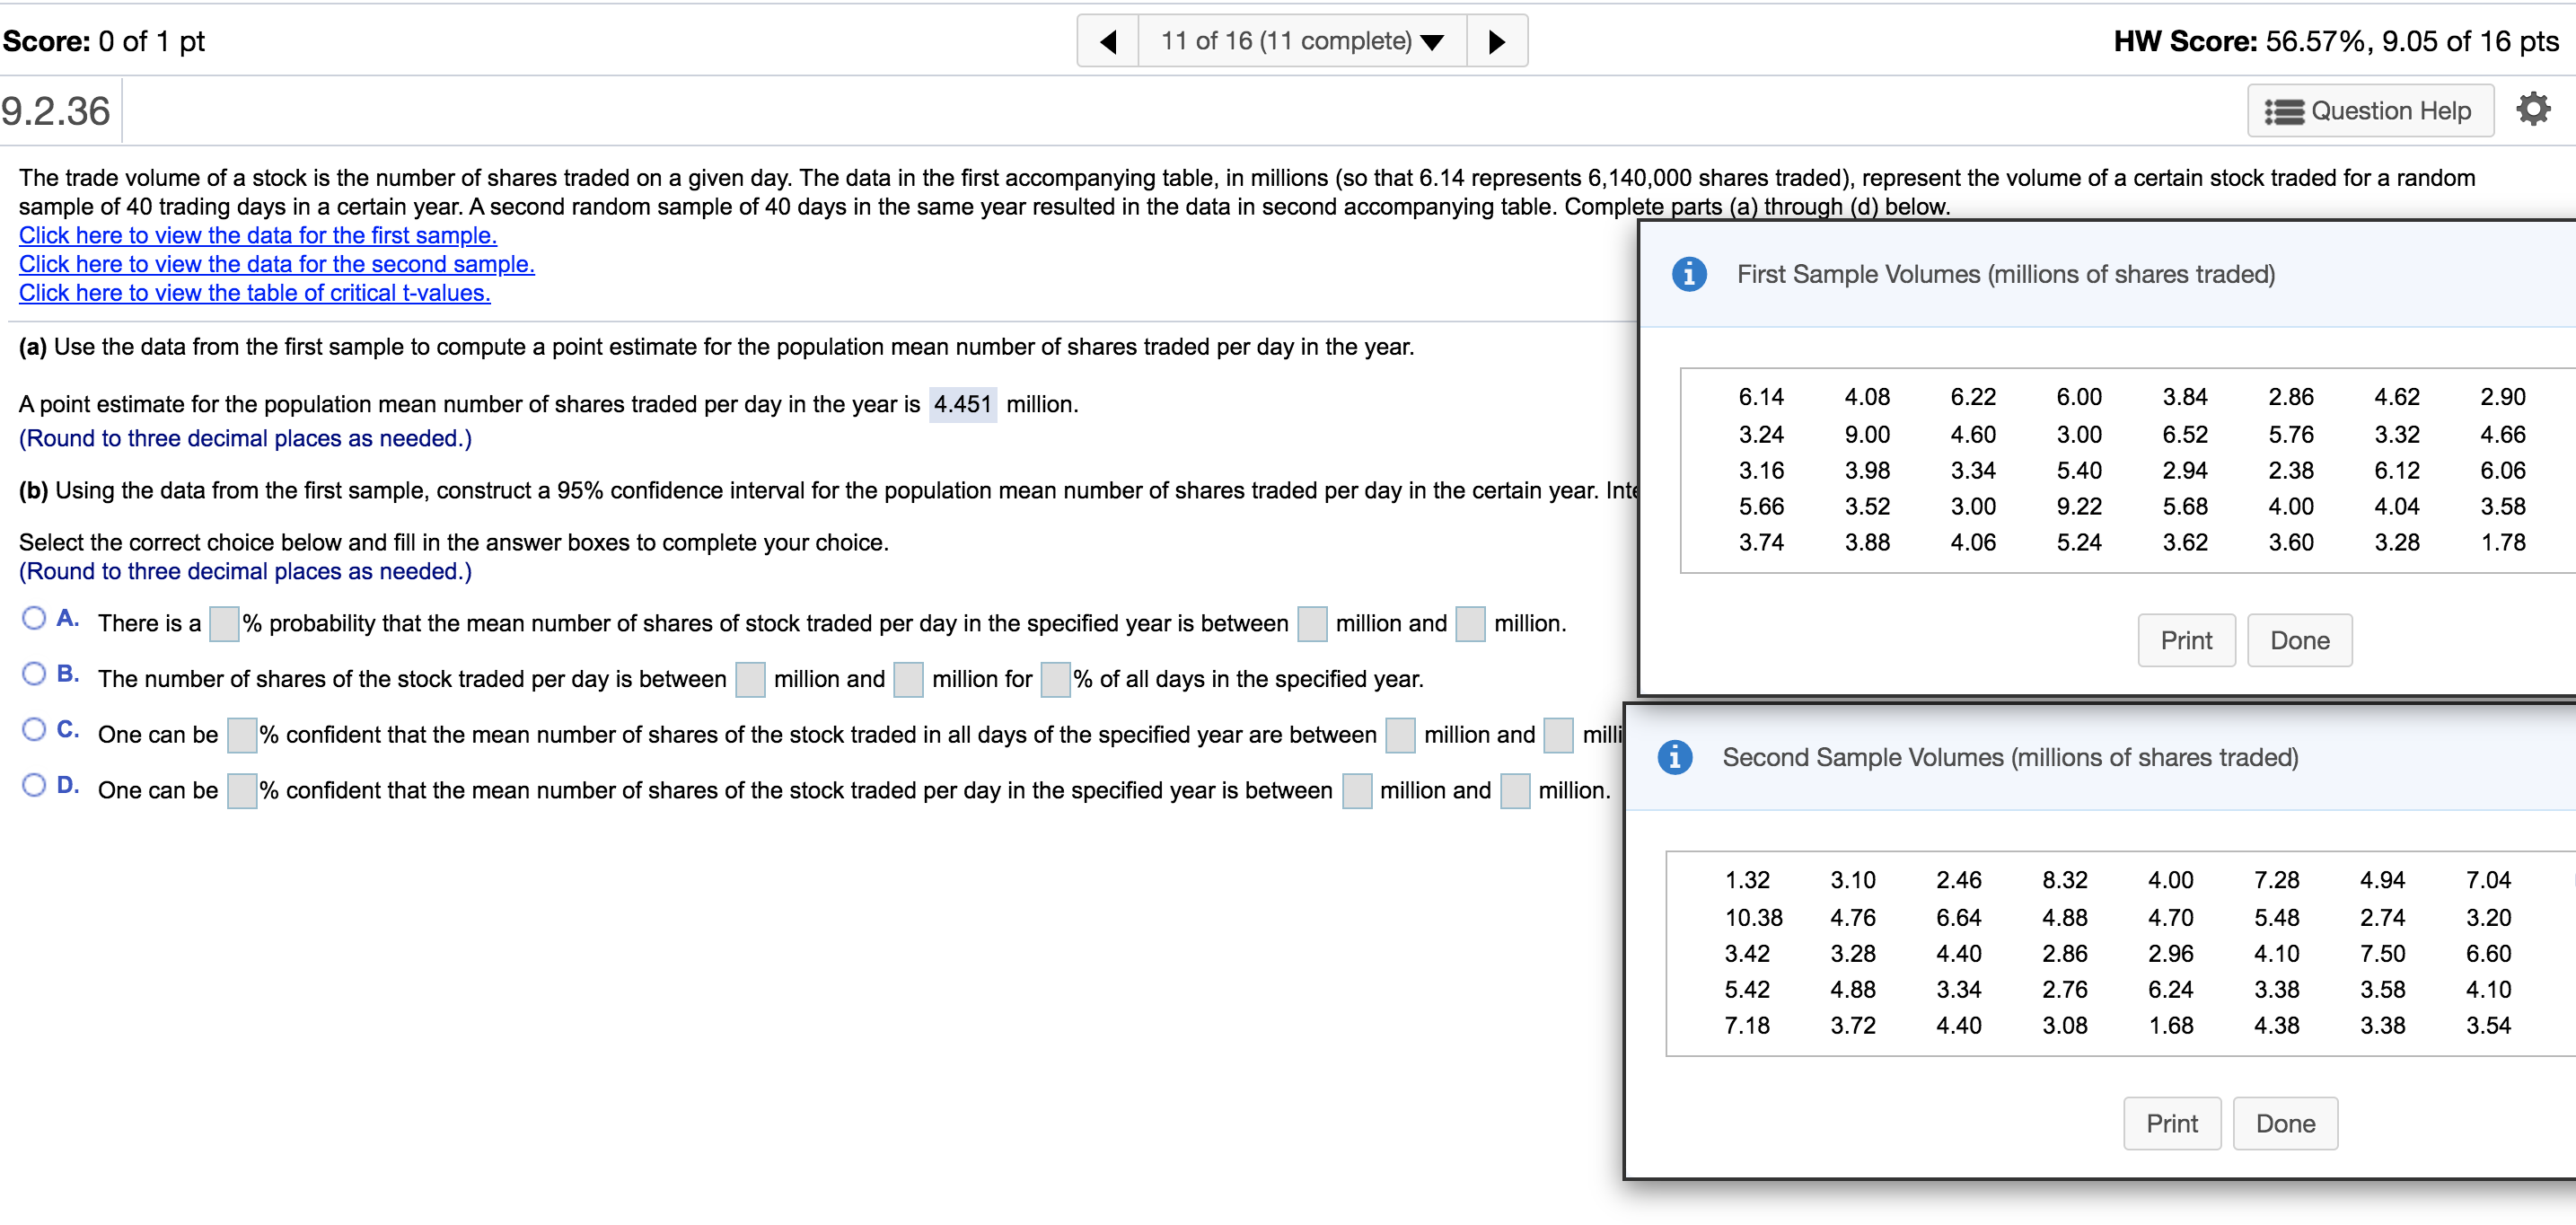
Task: Open the settings gear icon
Action: [x=2534, y=109]
